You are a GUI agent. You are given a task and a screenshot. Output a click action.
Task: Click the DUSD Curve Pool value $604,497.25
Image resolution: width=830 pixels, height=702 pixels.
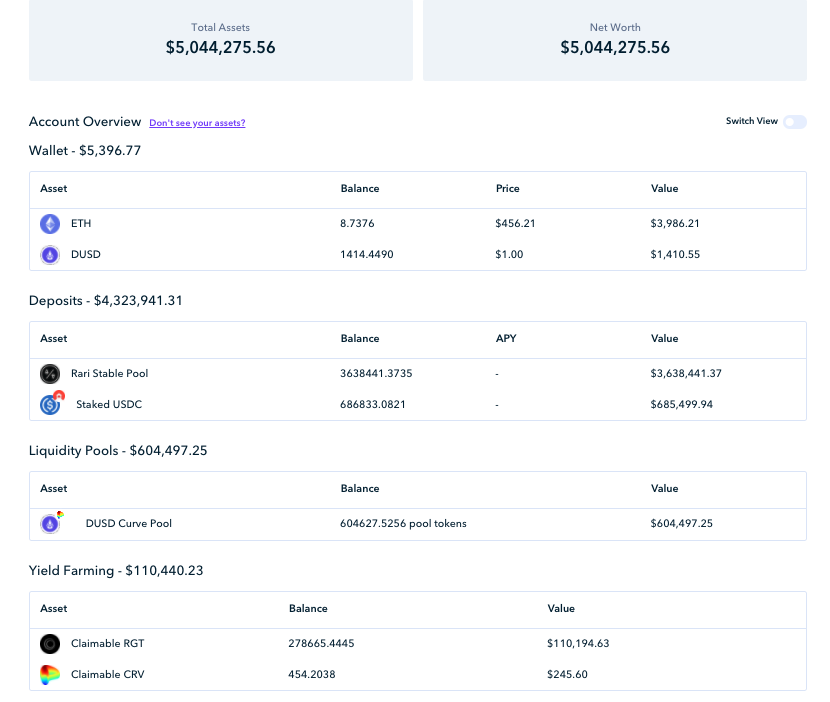pyautogui.click(x=682, y=524)
